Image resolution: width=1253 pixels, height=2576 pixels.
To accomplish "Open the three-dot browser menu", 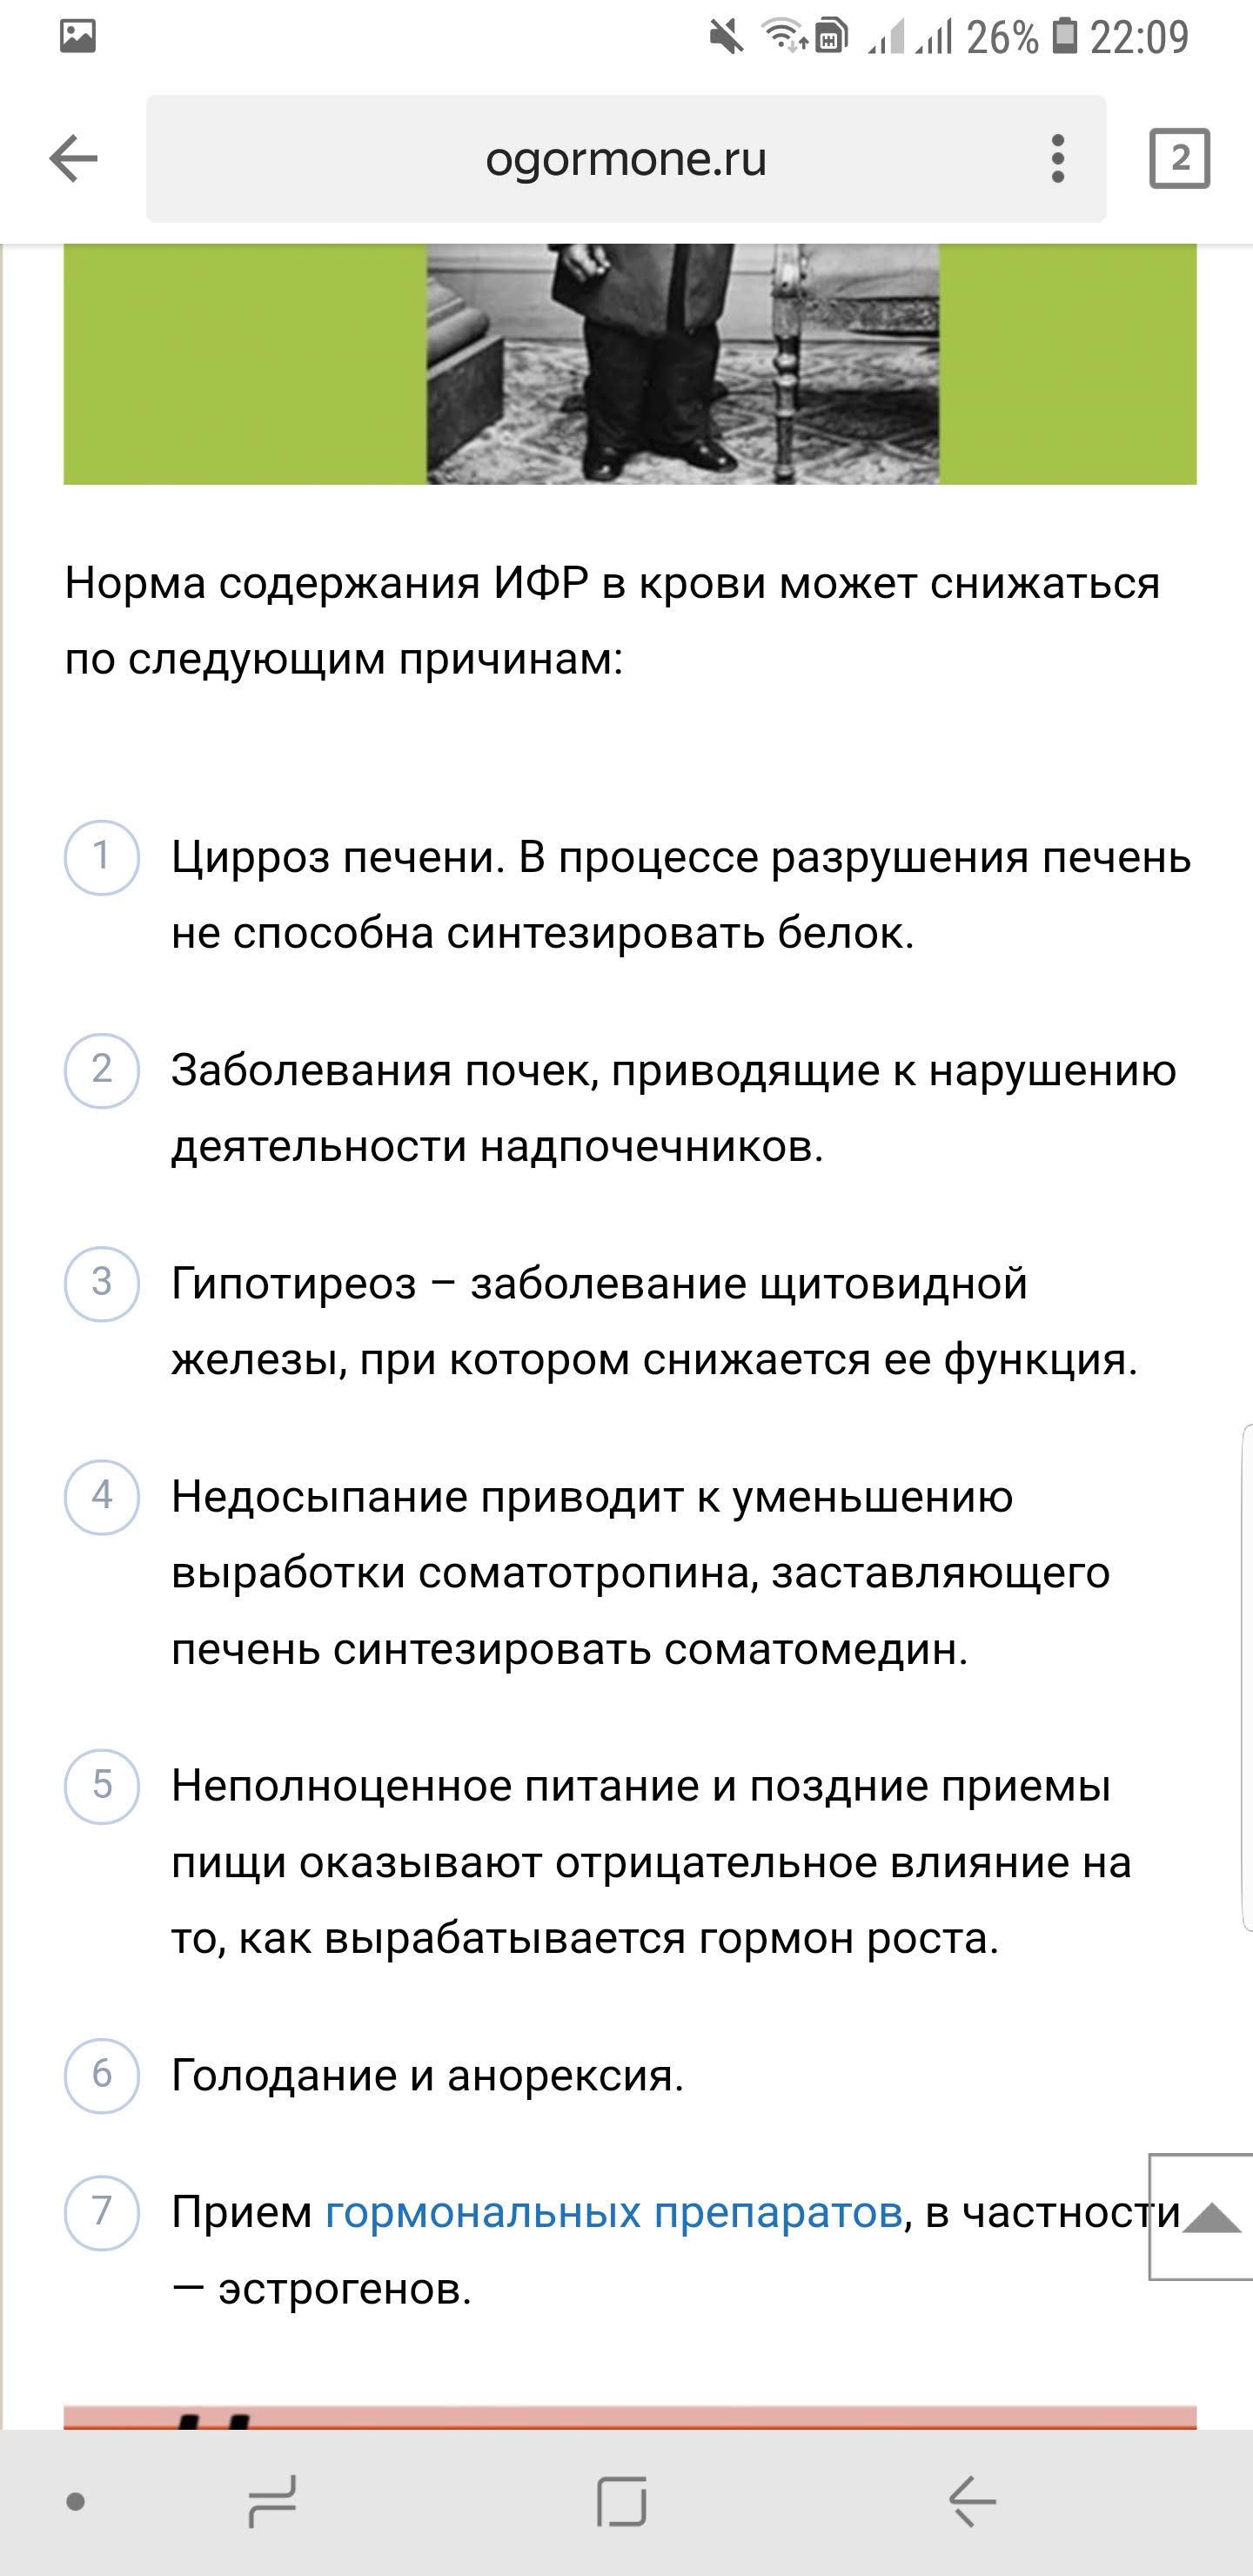I will 1057,159.
